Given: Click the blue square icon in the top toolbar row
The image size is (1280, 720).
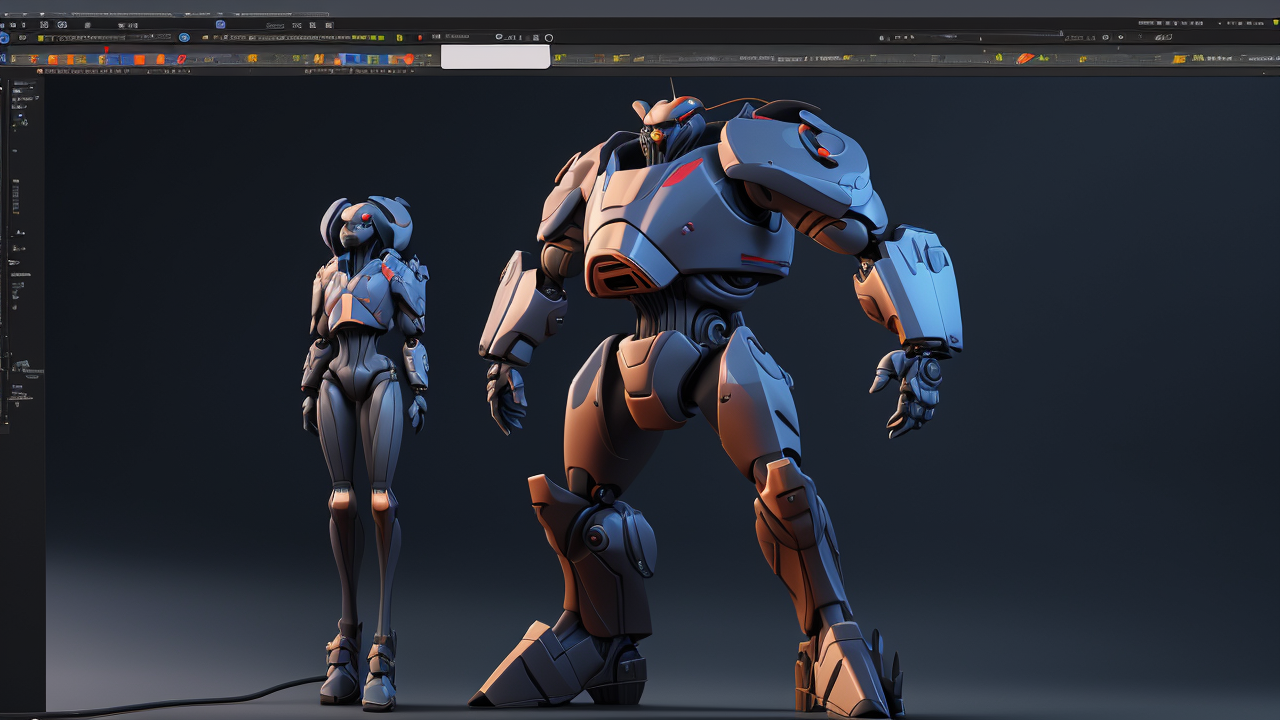Looking at the screenshot, I should pyautogui.click(x=220, y=24).
